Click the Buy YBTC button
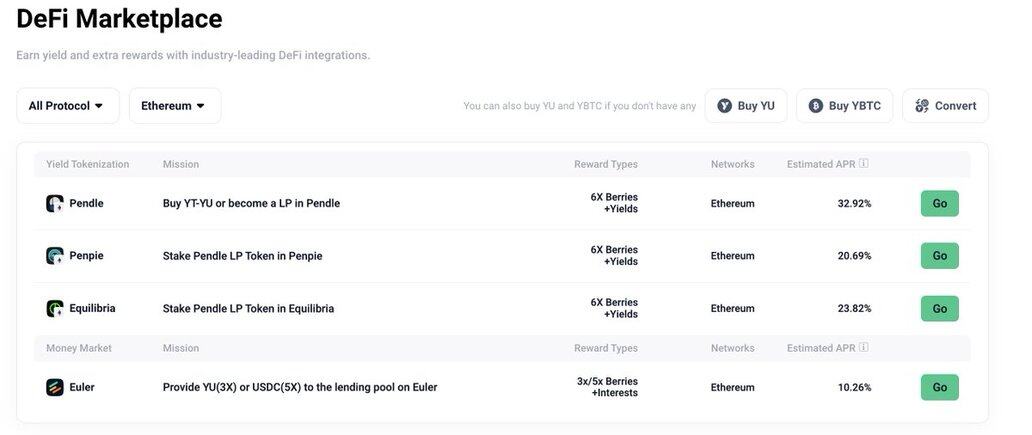This screenshot has width=1032, height=435. 844,106
